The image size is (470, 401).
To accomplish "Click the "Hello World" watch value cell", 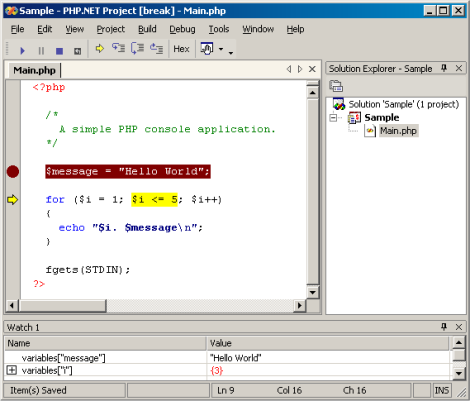I will pos(235,358).
